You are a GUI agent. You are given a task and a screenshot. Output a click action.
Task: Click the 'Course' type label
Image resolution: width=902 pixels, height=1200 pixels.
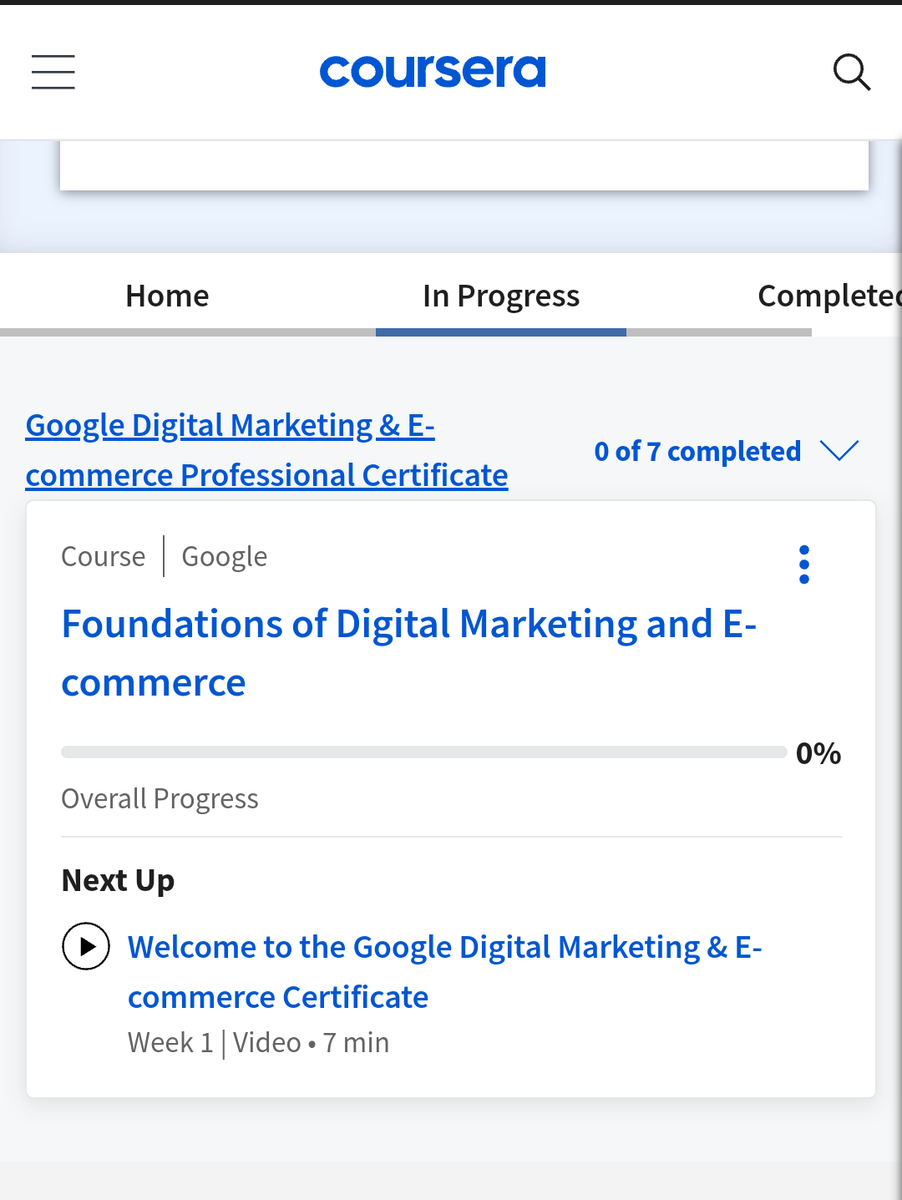click(103, 556)
